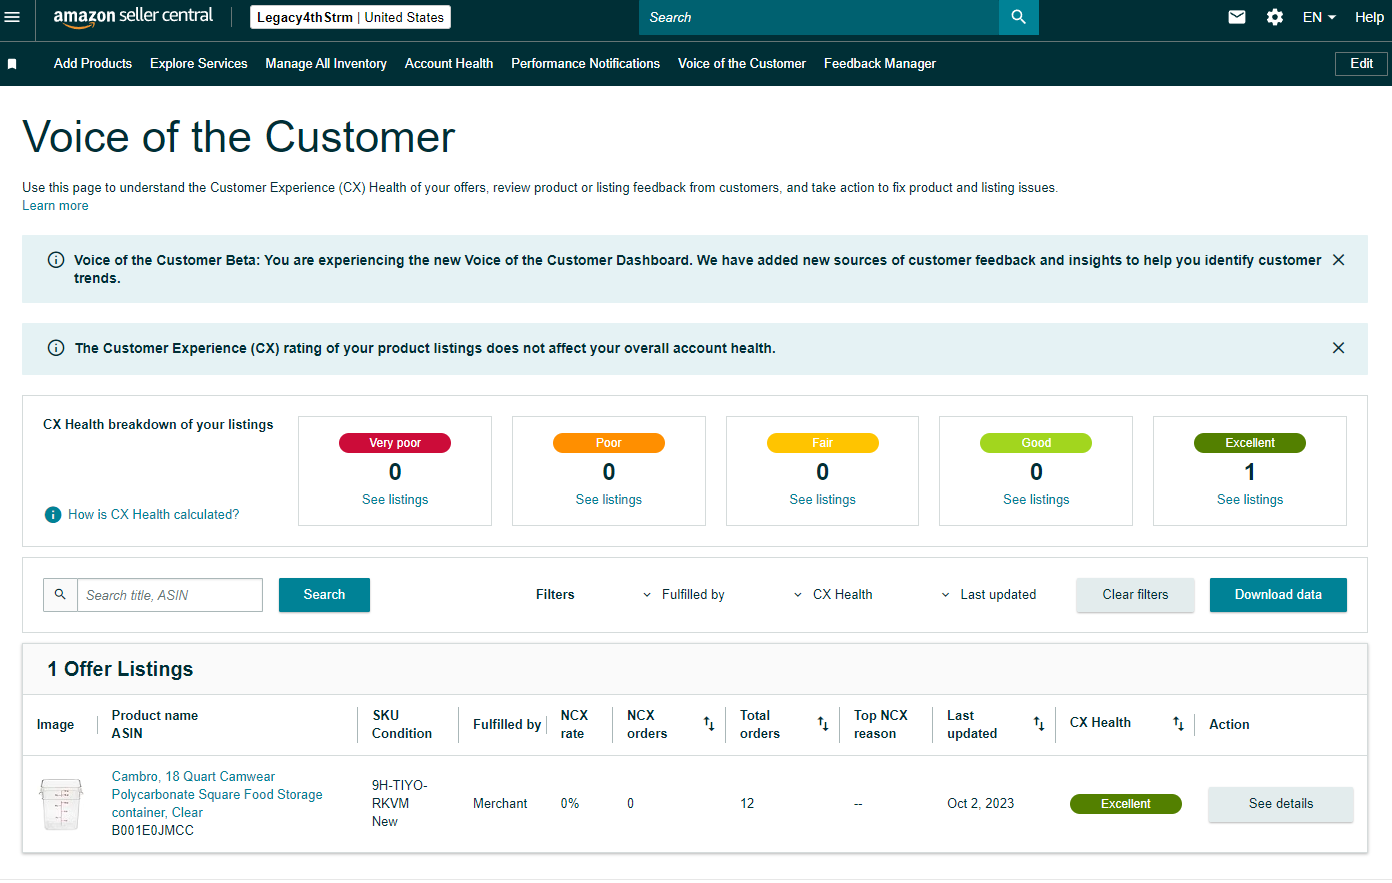Click Download data button
This screenshot has height=883, width=1392.
tap(1278, 595)
